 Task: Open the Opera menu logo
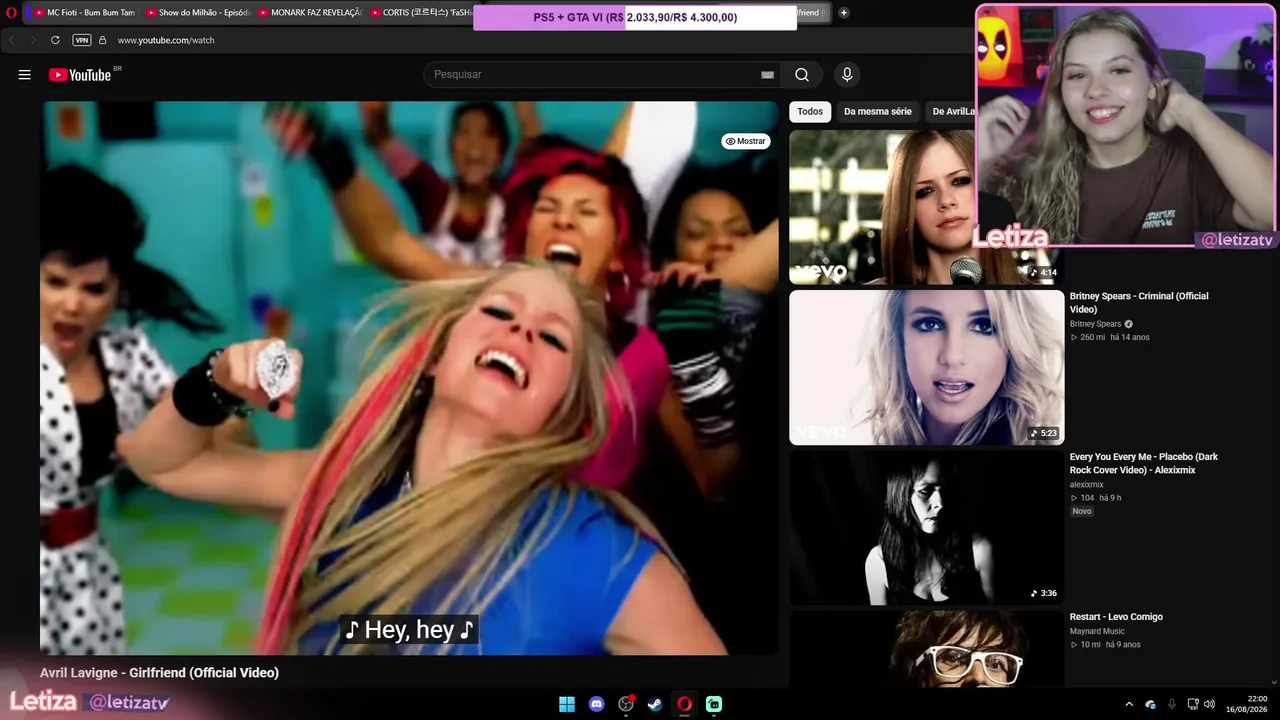point(12,13)
